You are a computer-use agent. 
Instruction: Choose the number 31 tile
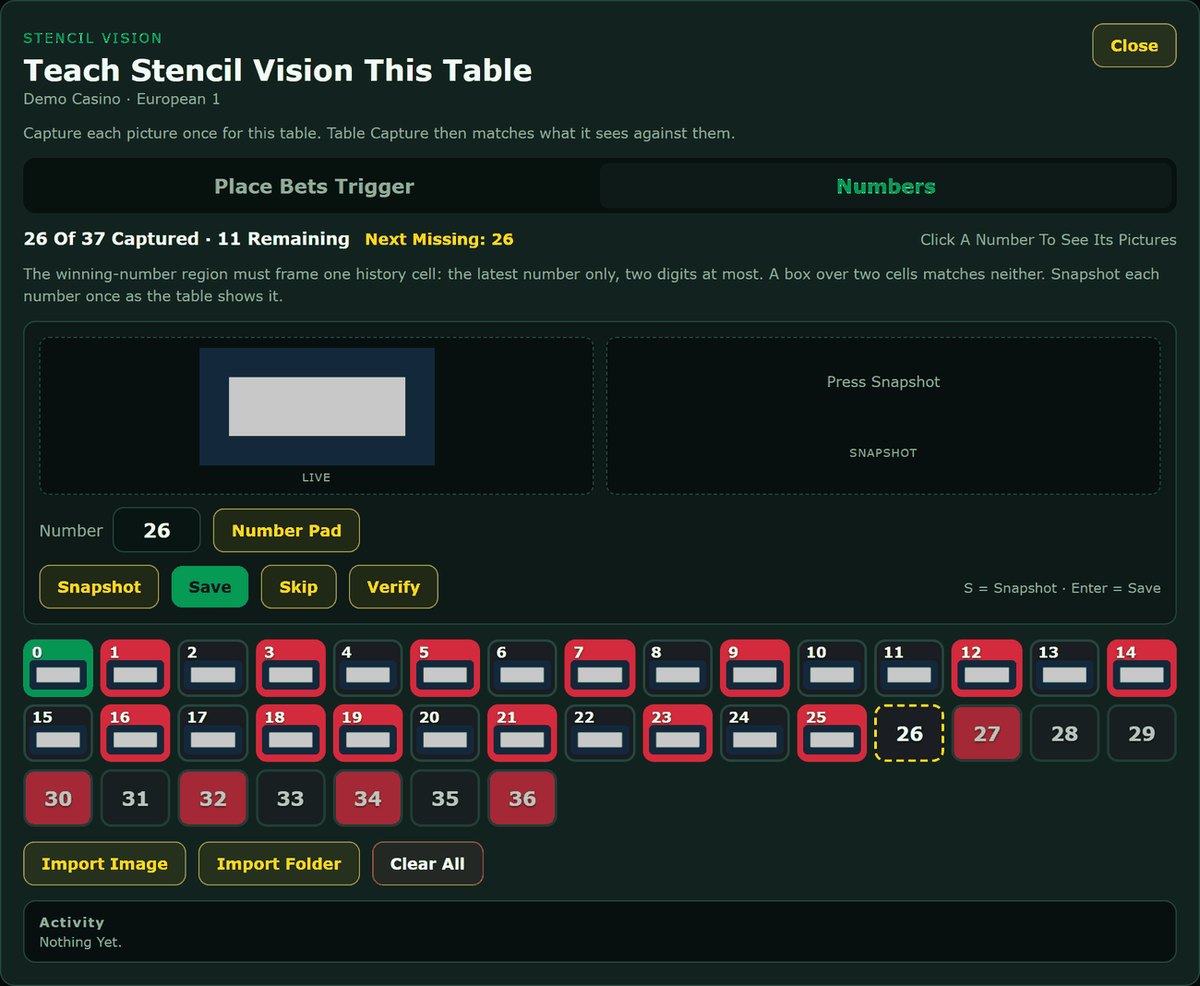click(x=135, y=798)
